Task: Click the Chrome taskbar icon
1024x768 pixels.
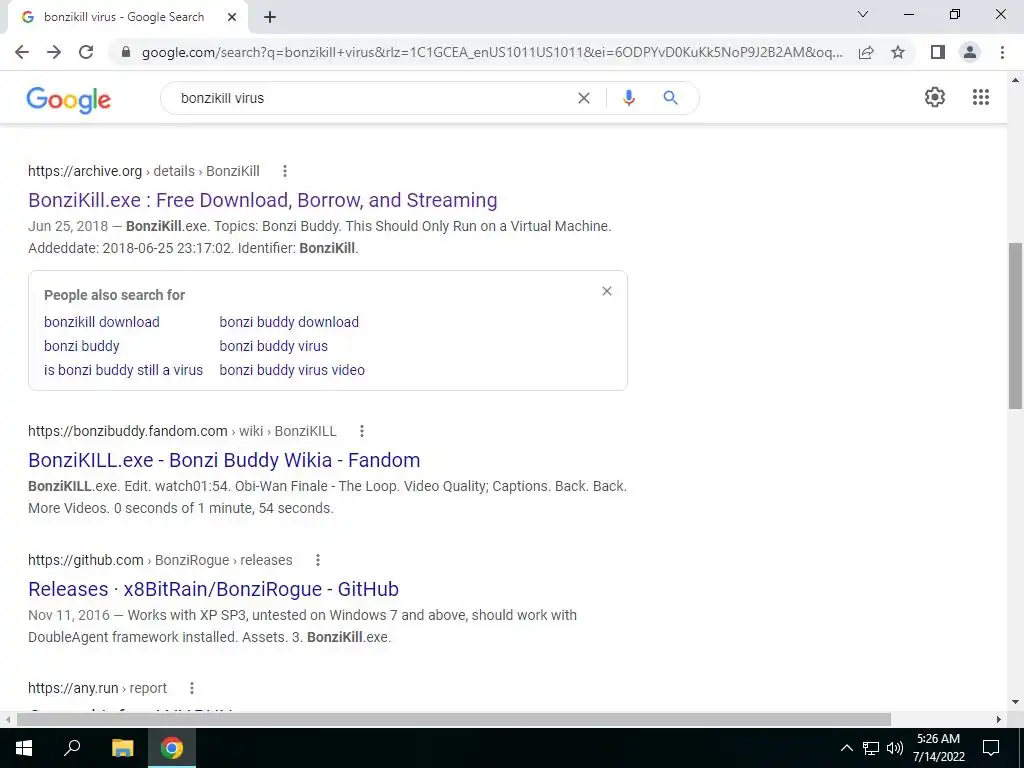Action: [172, 748]
